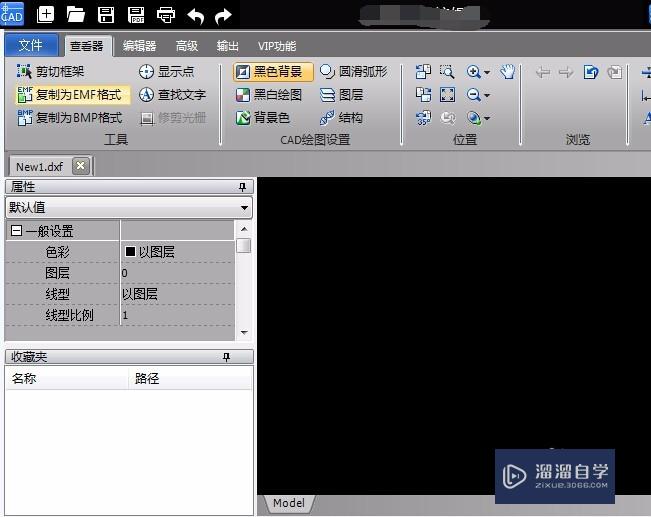Switch to the 输出 tab
This screenshot has height=517, width=651.
click(x=228, y=46)
